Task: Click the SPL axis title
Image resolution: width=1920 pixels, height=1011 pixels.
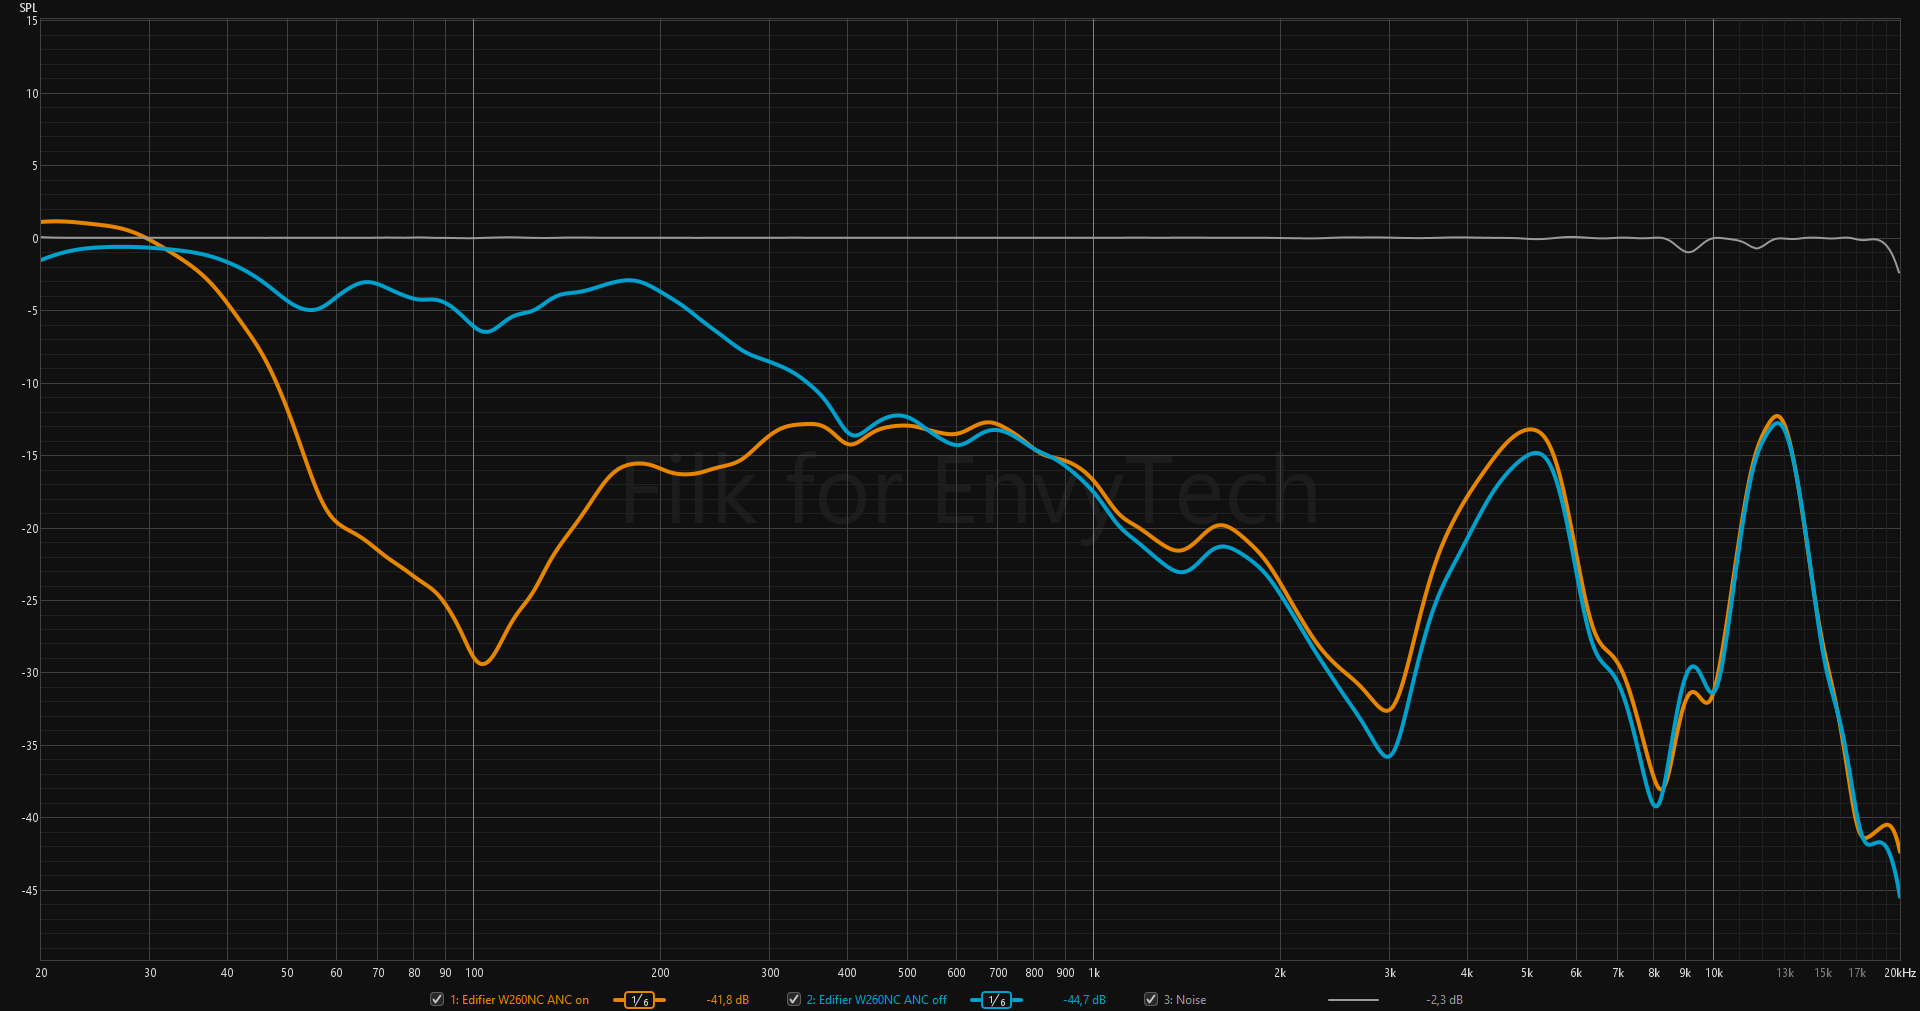Action: [x=28, y=8]
